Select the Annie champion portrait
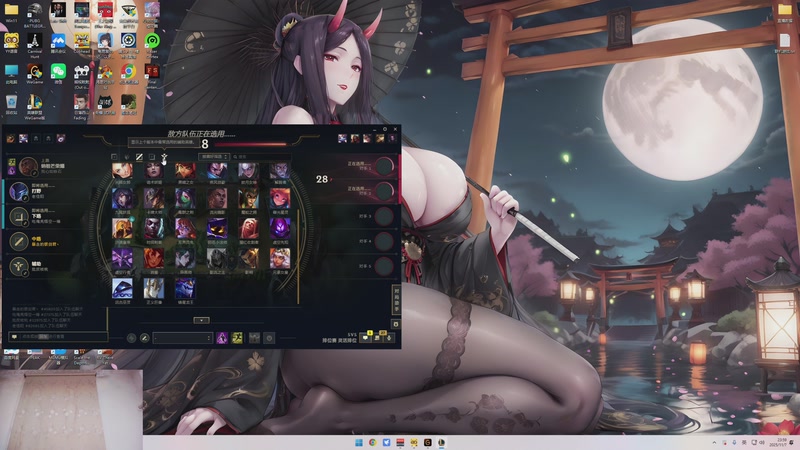 [x=185, y=170]
